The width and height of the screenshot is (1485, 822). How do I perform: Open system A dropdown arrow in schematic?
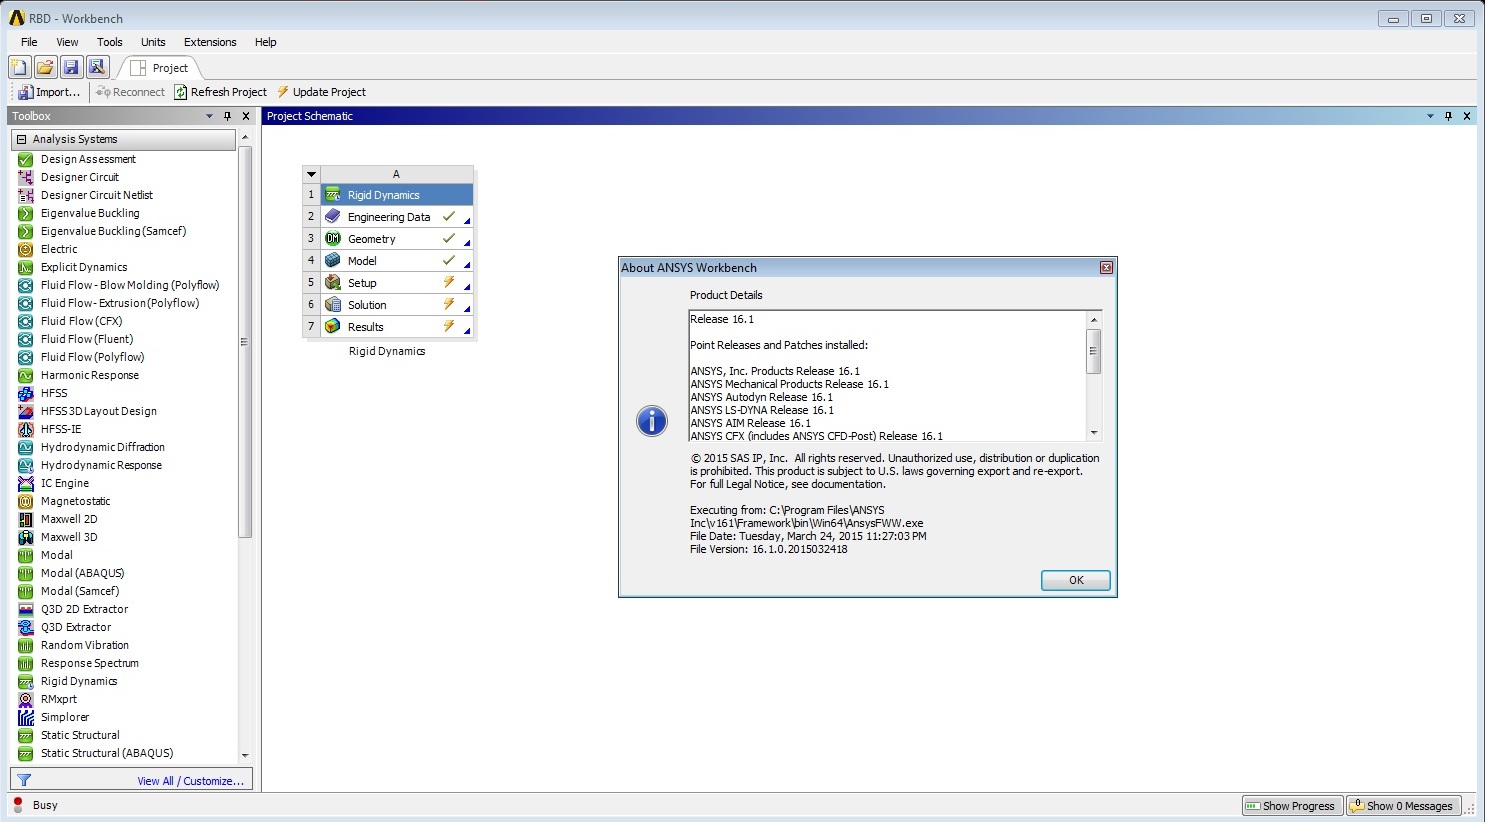click(x=311, y=174)
